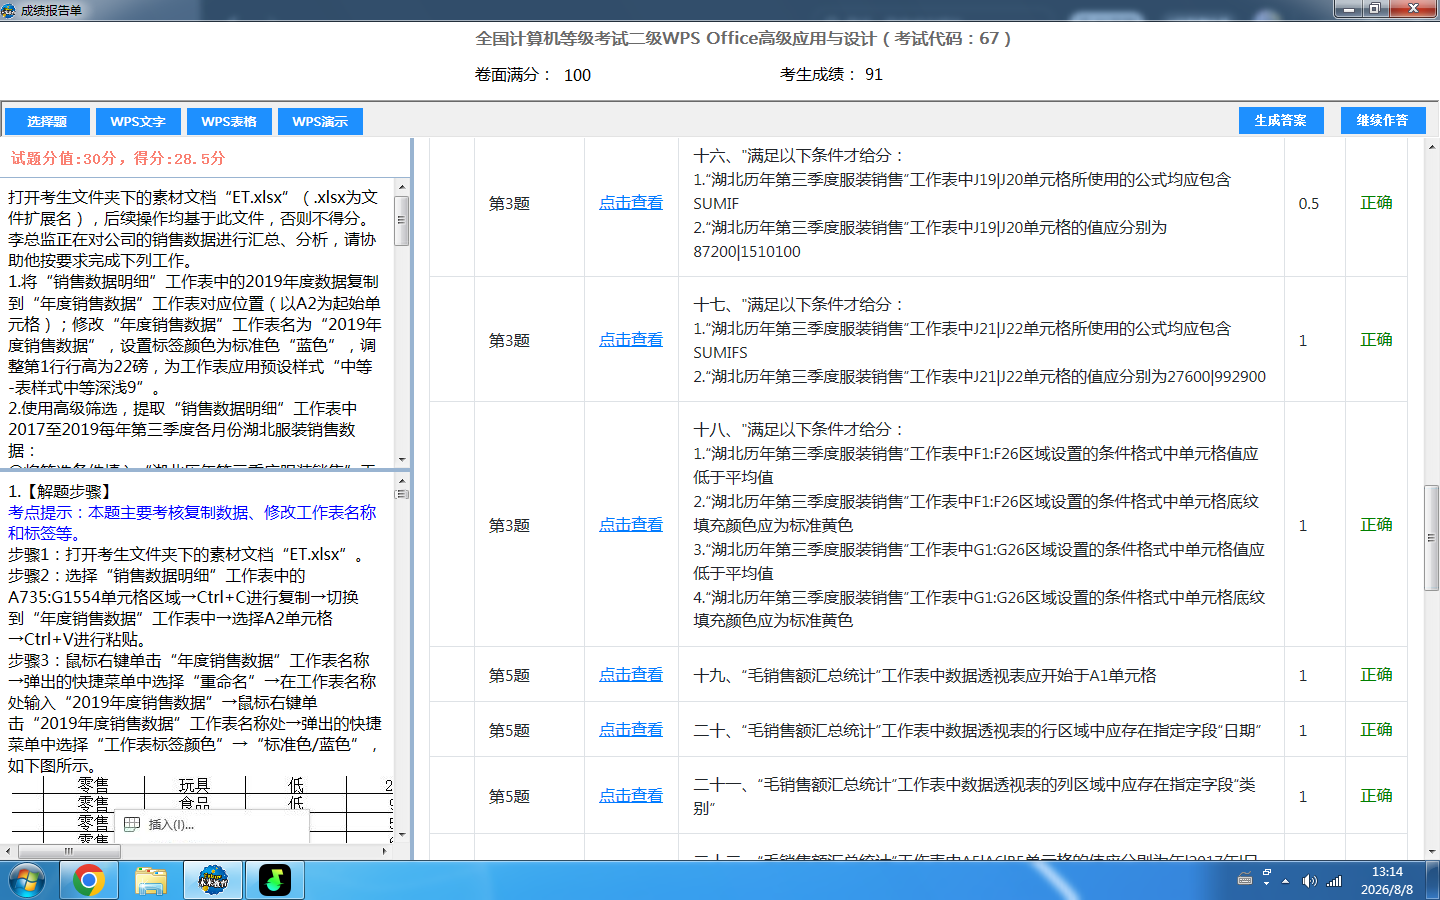The width and height of the screenshot is (1440, 900).
Task: Click the 解题步骤 panel's horizontal scrollbar thumb
Action: 69,851
